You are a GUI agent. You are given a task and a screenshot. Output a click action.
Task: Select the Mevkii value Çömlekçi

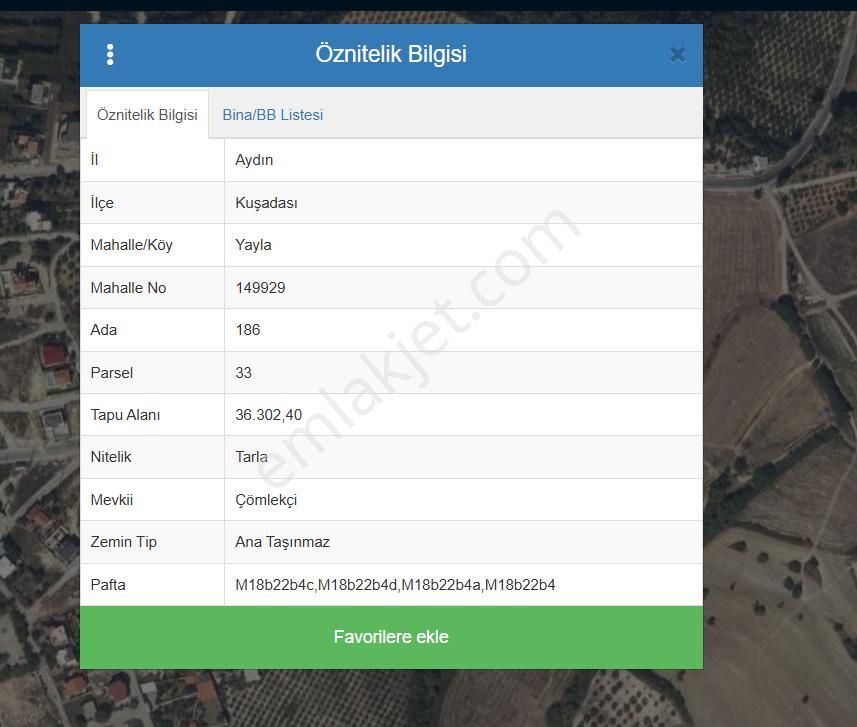click(x=266, y=500)
